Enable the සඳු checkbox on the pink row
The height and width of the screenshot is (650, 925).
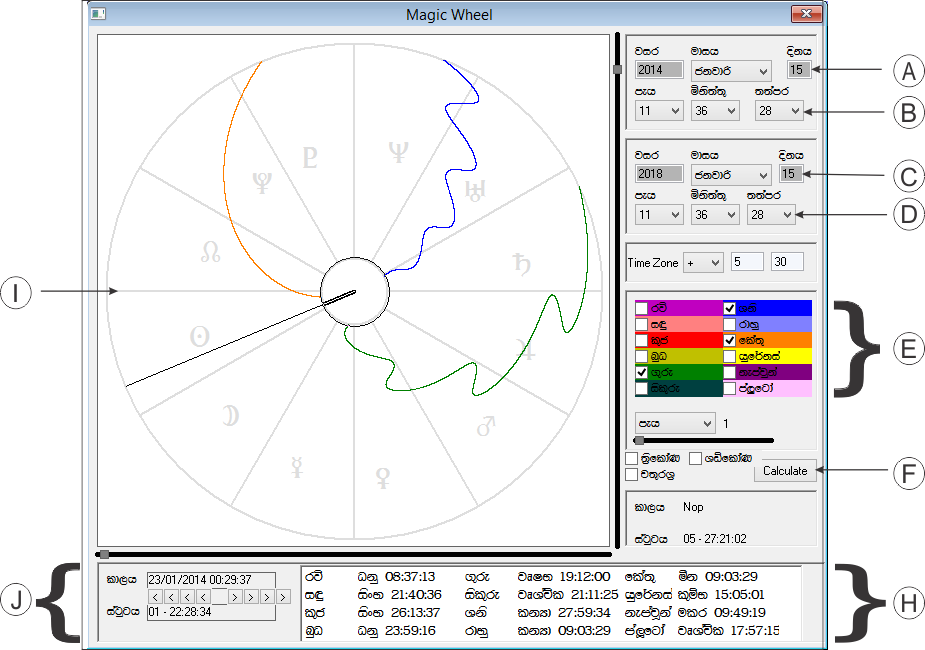[642, 324]
